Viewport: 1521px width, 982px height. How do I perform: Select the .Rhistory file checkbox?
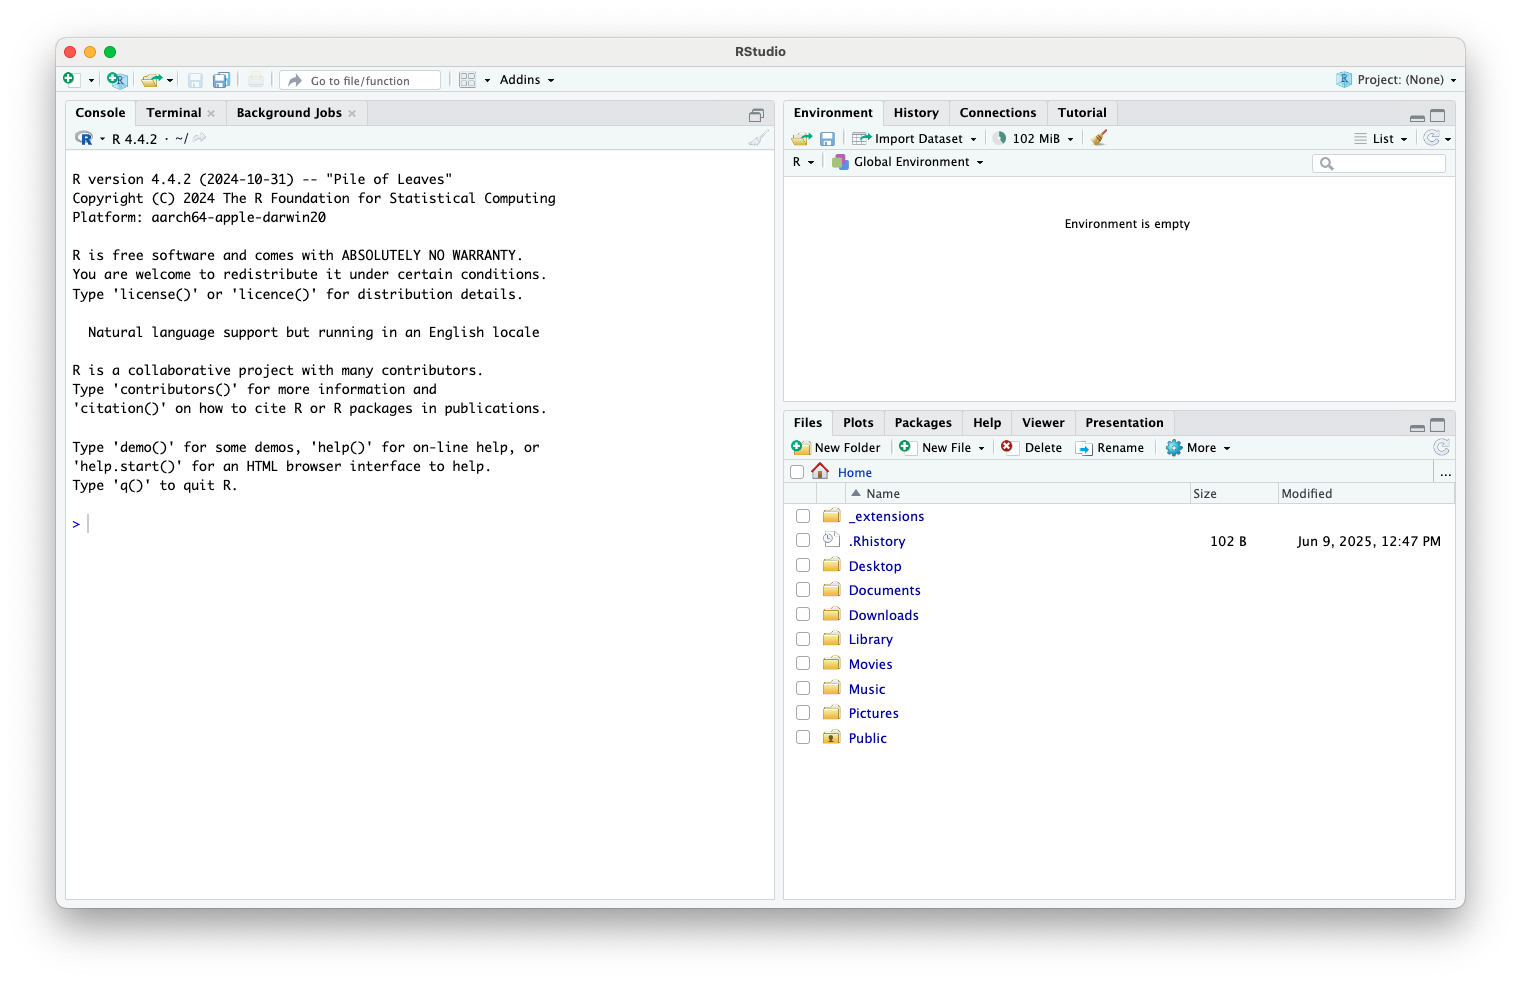tap(803, 541)
